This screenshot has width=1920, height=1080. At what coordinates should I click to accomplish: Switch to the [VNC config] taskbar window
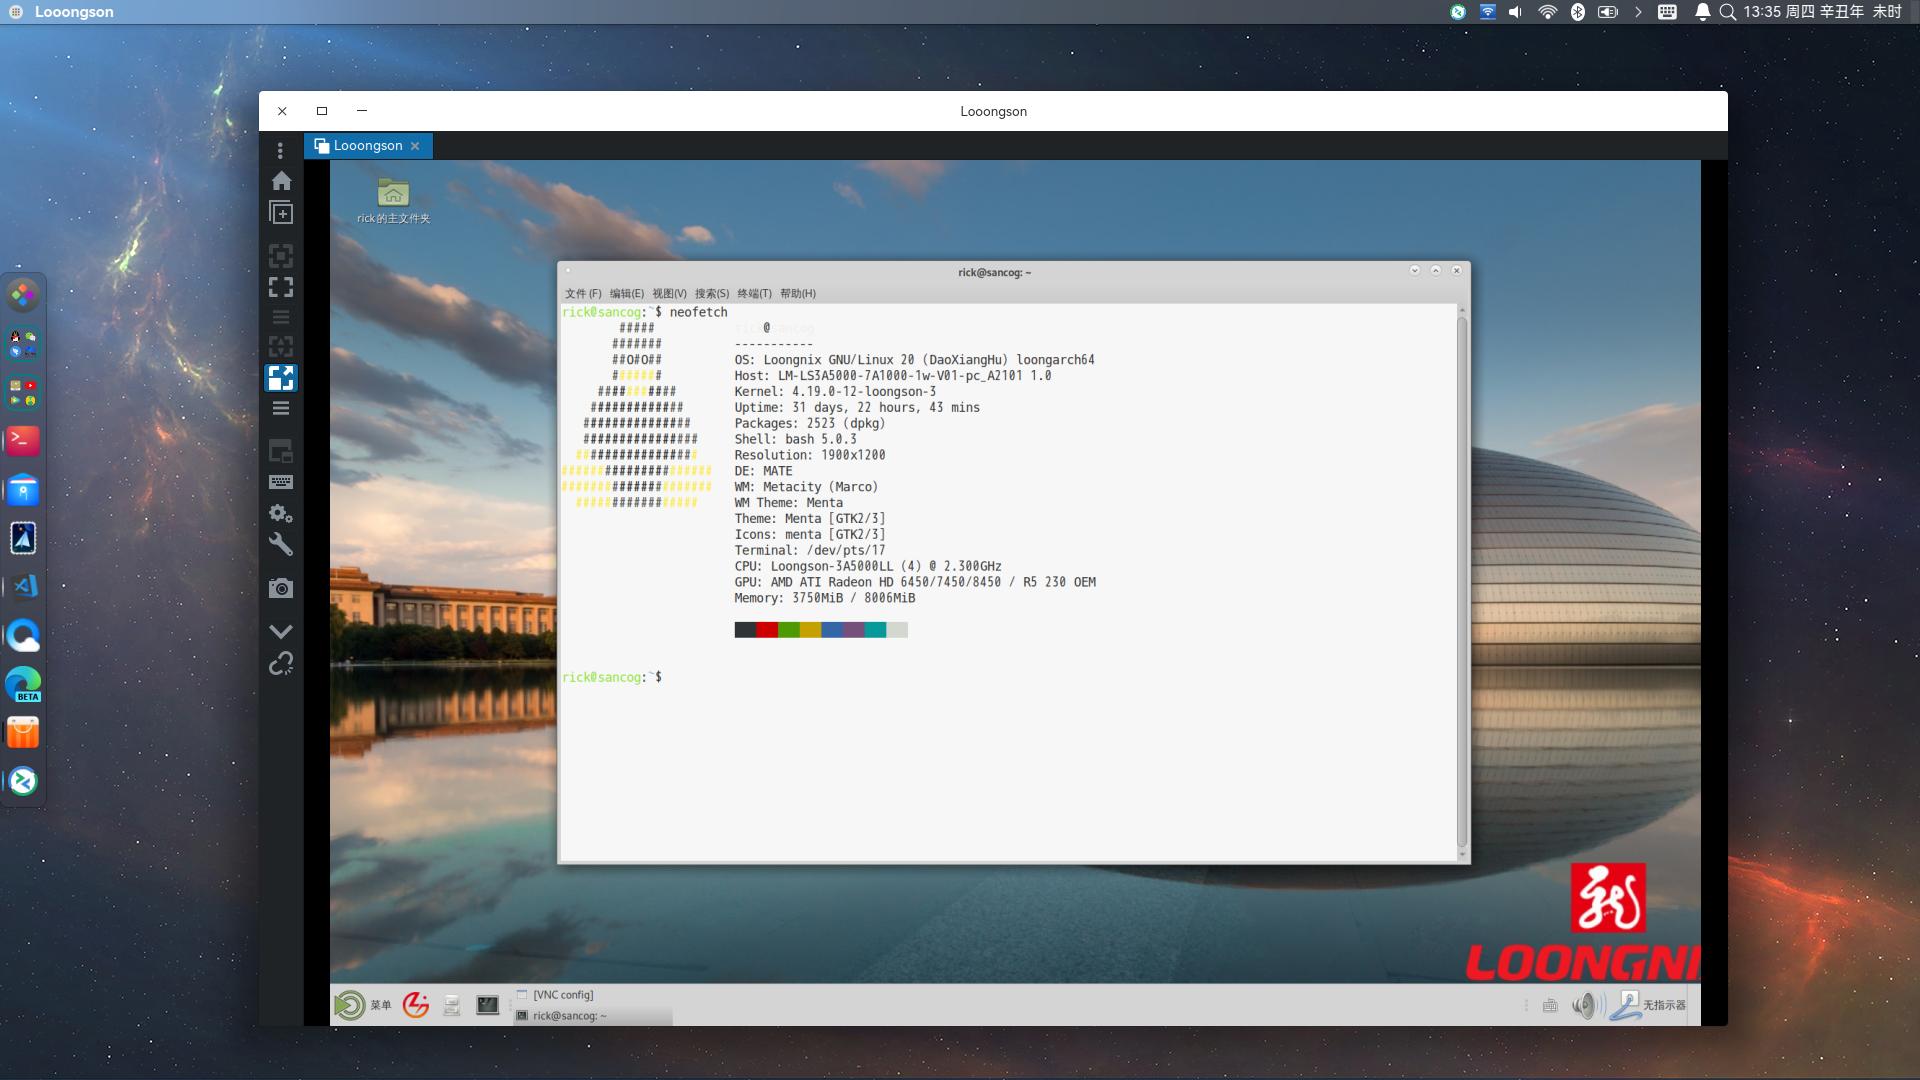click(562, 995)
